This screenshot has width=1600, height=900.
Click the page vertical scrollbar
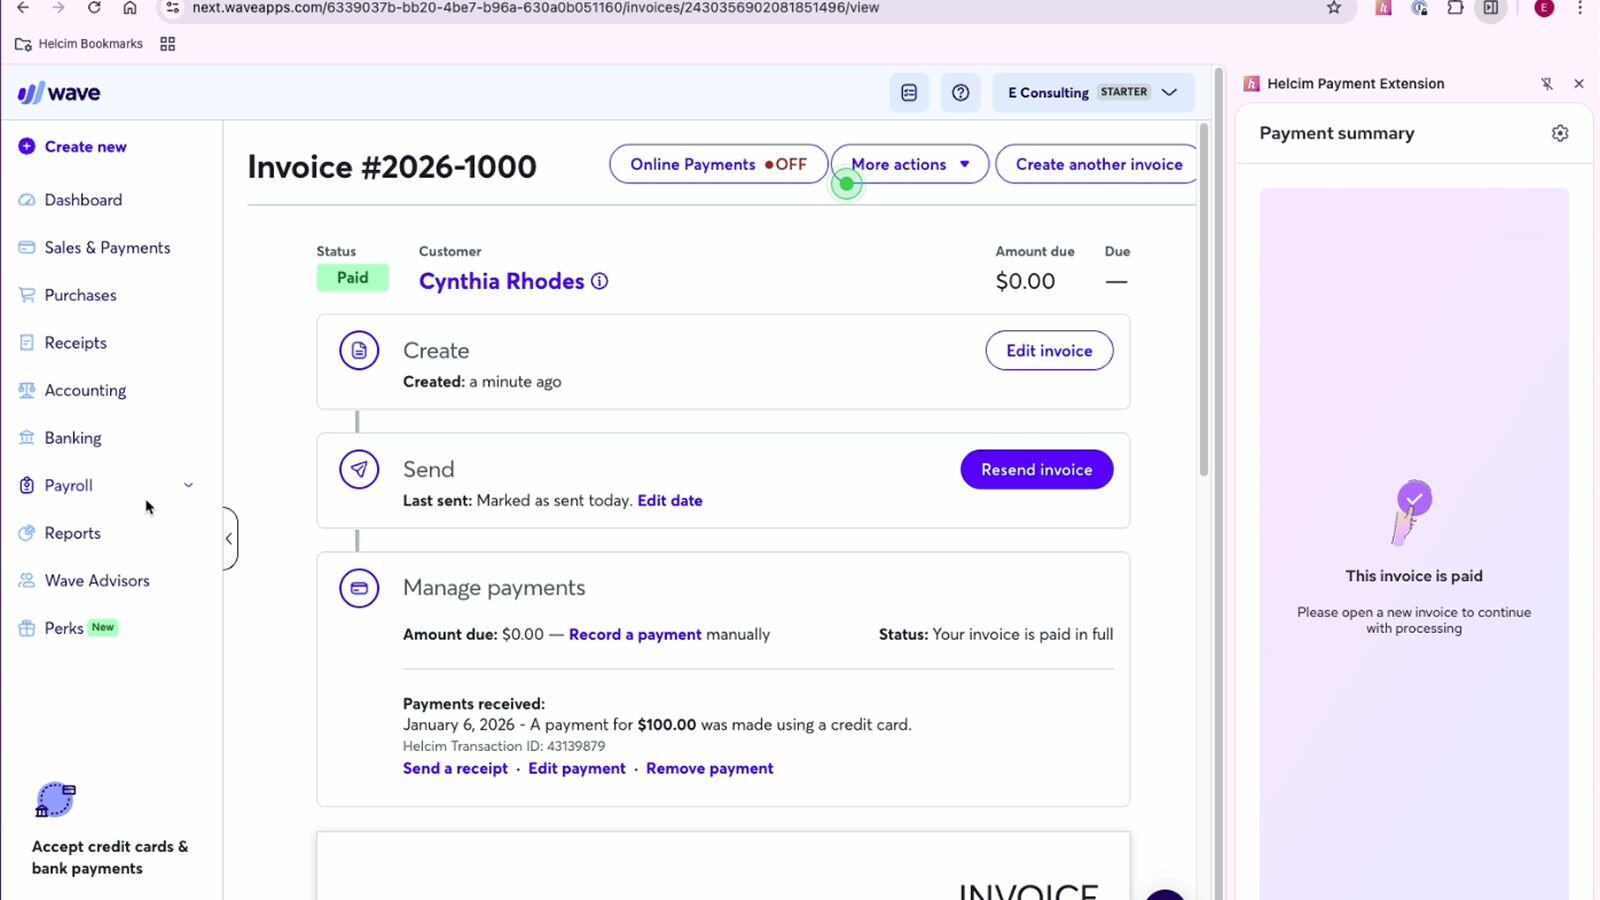click(x=1204, y=300)
